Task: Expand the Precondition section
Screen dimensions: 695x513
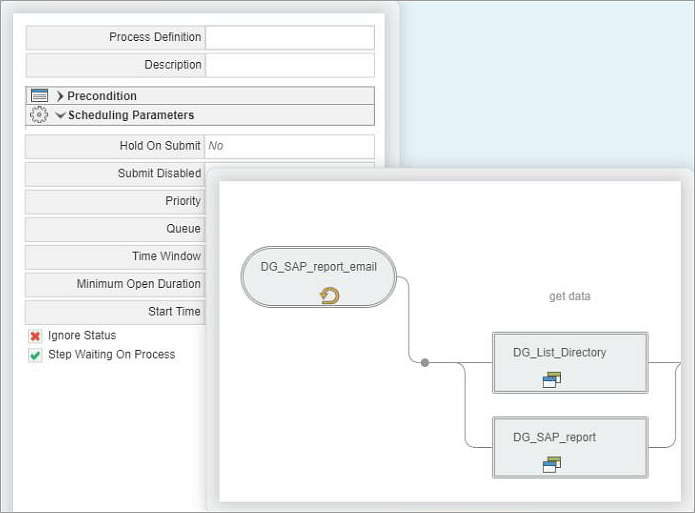Action: click(x=60, y=96)
